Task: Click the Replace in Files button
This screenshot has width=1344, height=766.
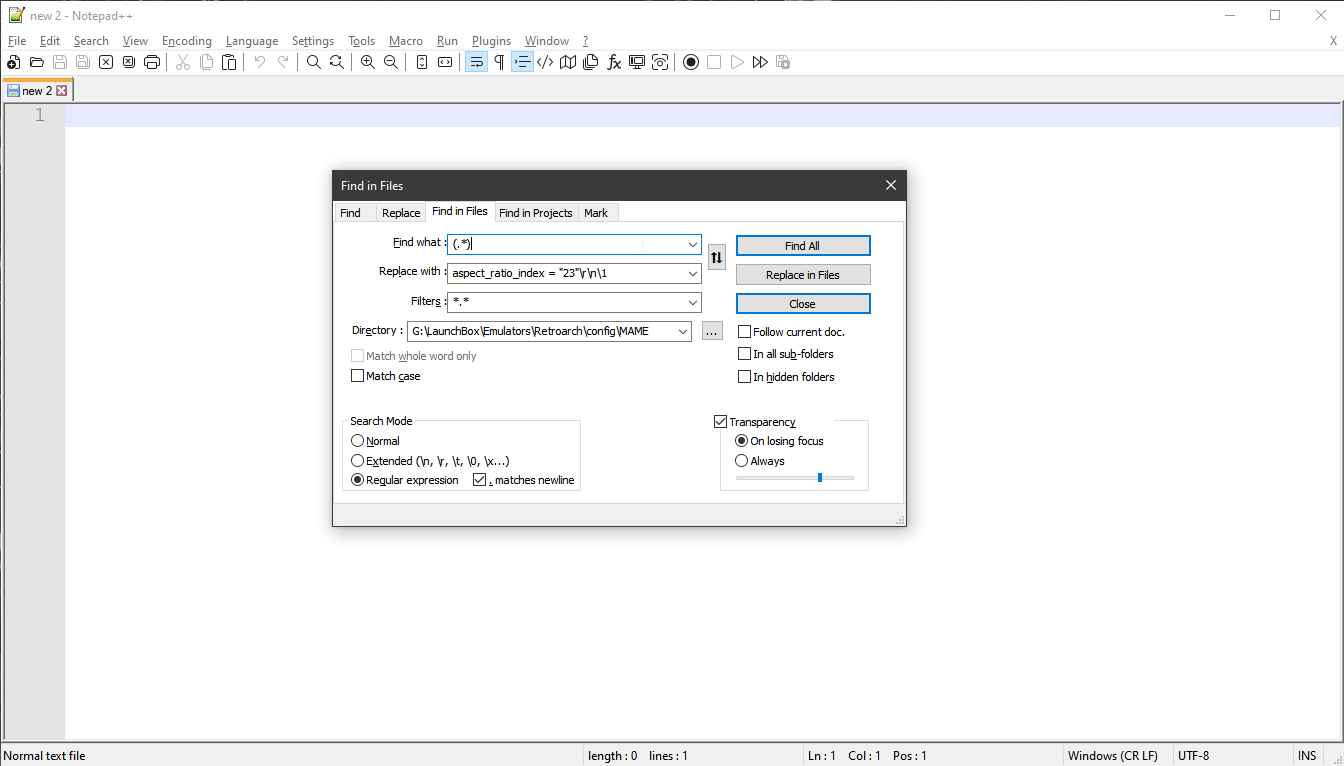Action: [802, 275]
